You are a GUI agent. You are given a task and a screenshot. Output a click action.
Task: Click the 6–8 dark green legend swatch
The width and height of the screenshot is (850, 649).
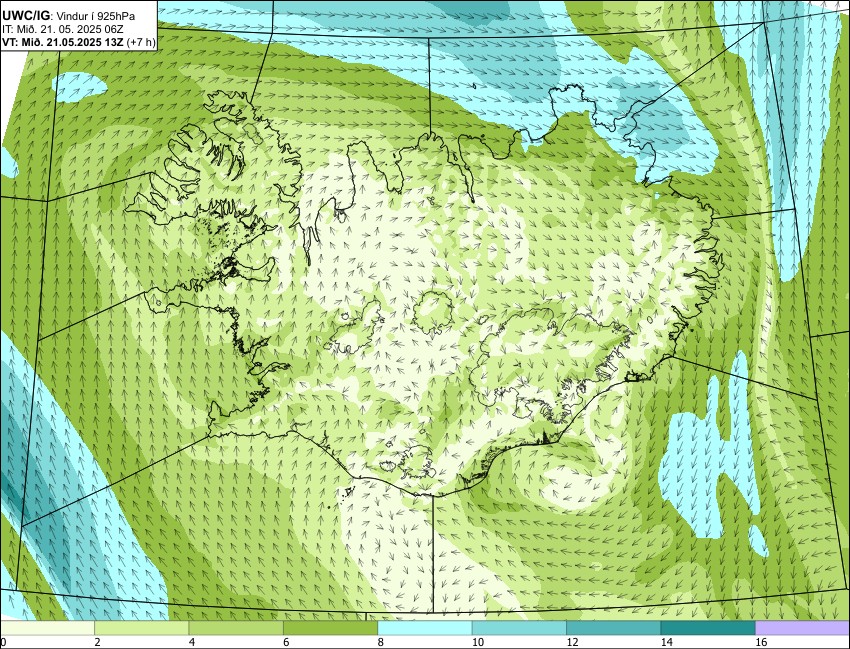330,628
